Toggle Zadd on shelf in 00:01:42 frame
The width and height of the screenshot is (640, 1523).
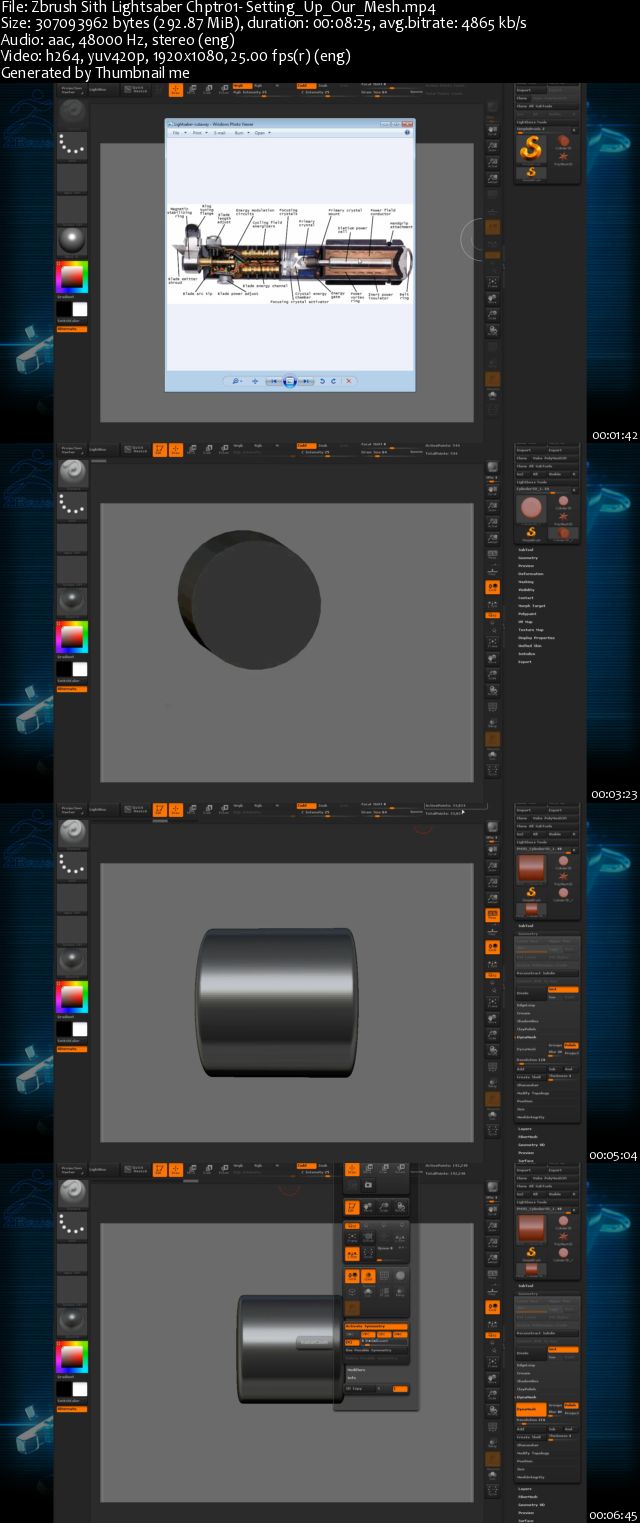pos(306,86)
